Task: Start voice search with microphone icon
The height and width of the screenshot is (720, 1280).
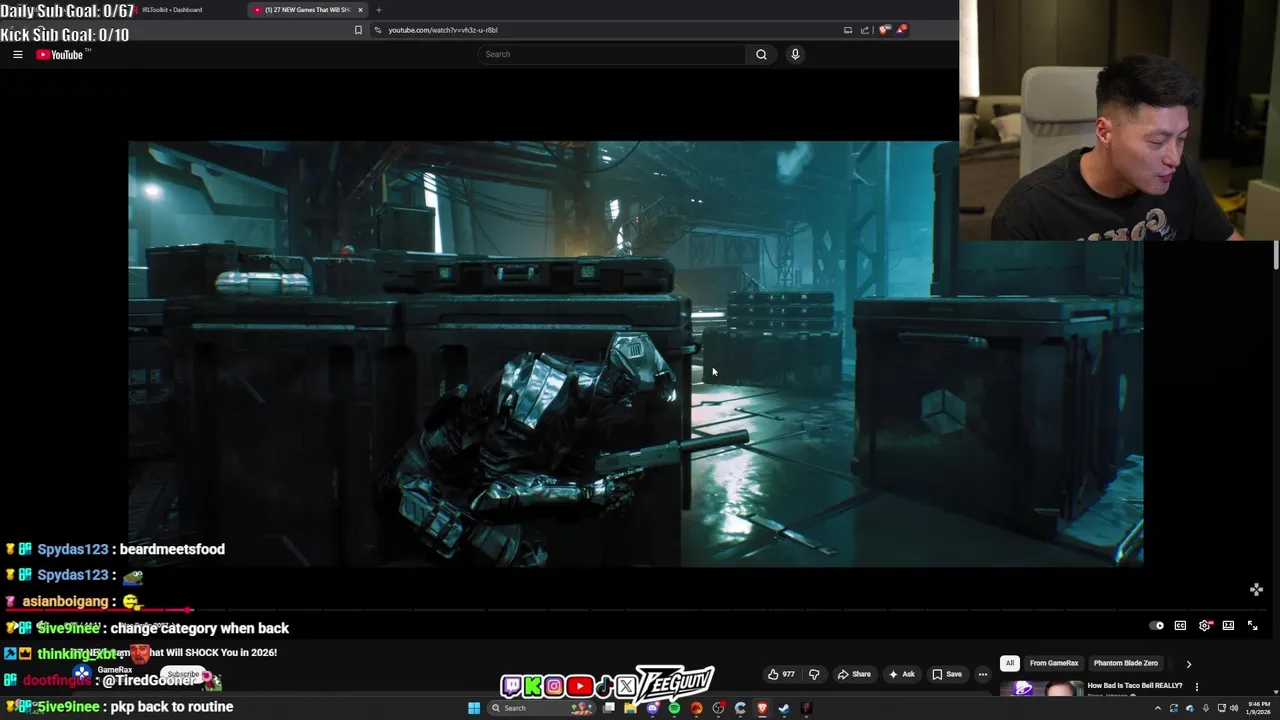Action: (795, 54)
